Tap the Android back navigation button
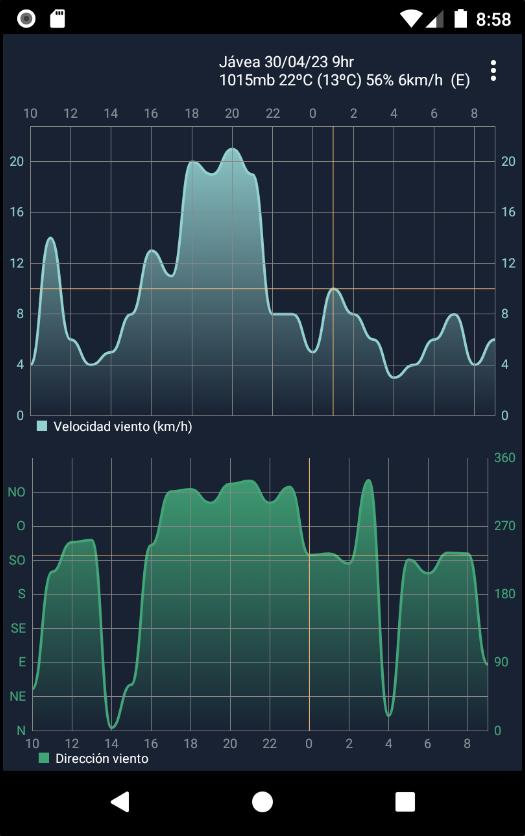Viewport: 525px width, 836px height. pyautogui.click(x=120, y=801)
